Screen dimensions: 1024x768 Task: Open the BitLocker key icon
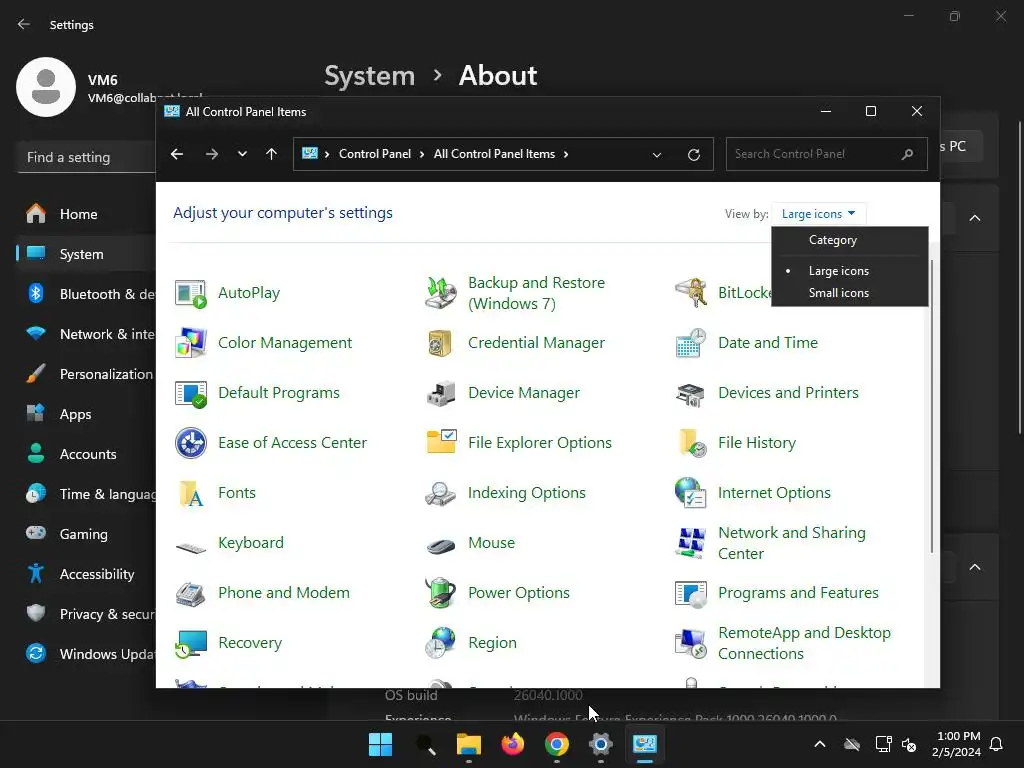tap(691, 293)
